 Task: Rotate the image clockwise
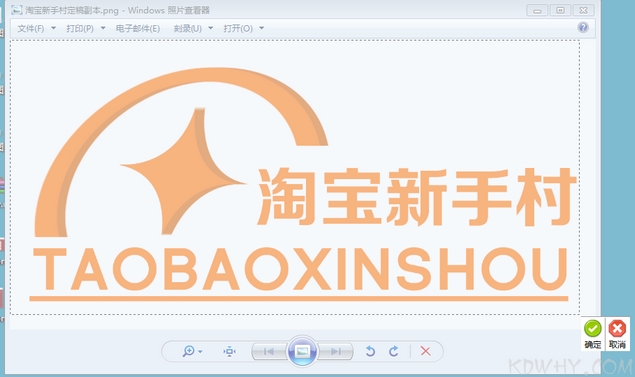(x=394, y=351)
